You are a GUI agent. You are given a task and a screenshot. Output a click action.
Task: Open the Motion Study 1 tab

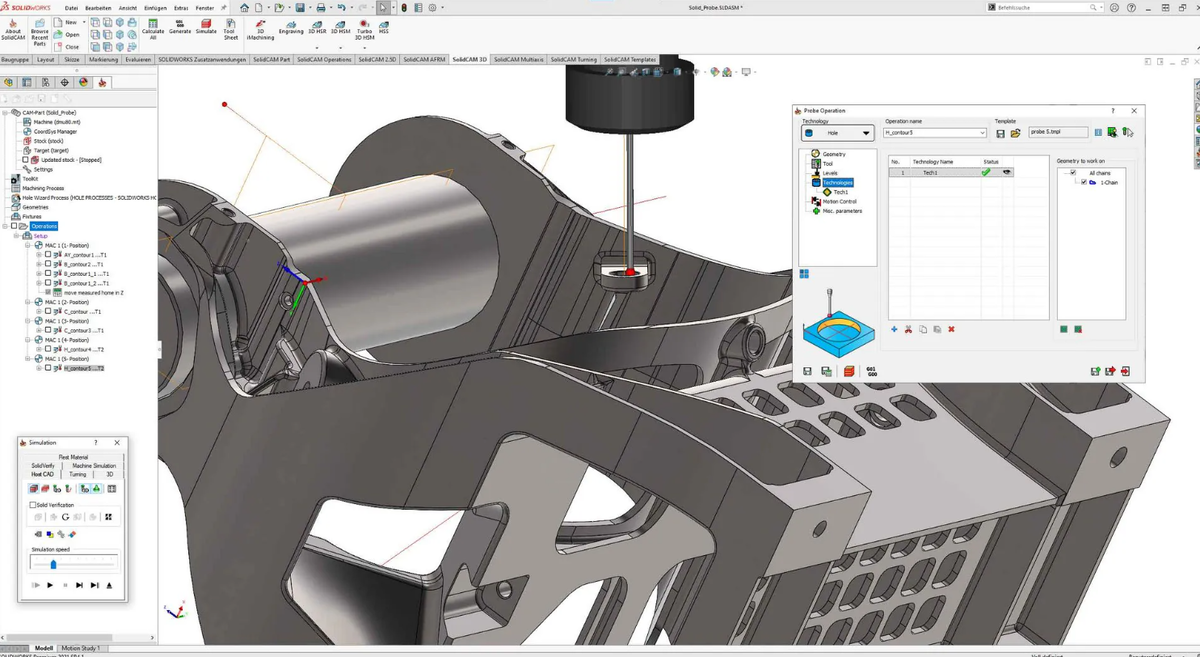(x=81, y=648)
